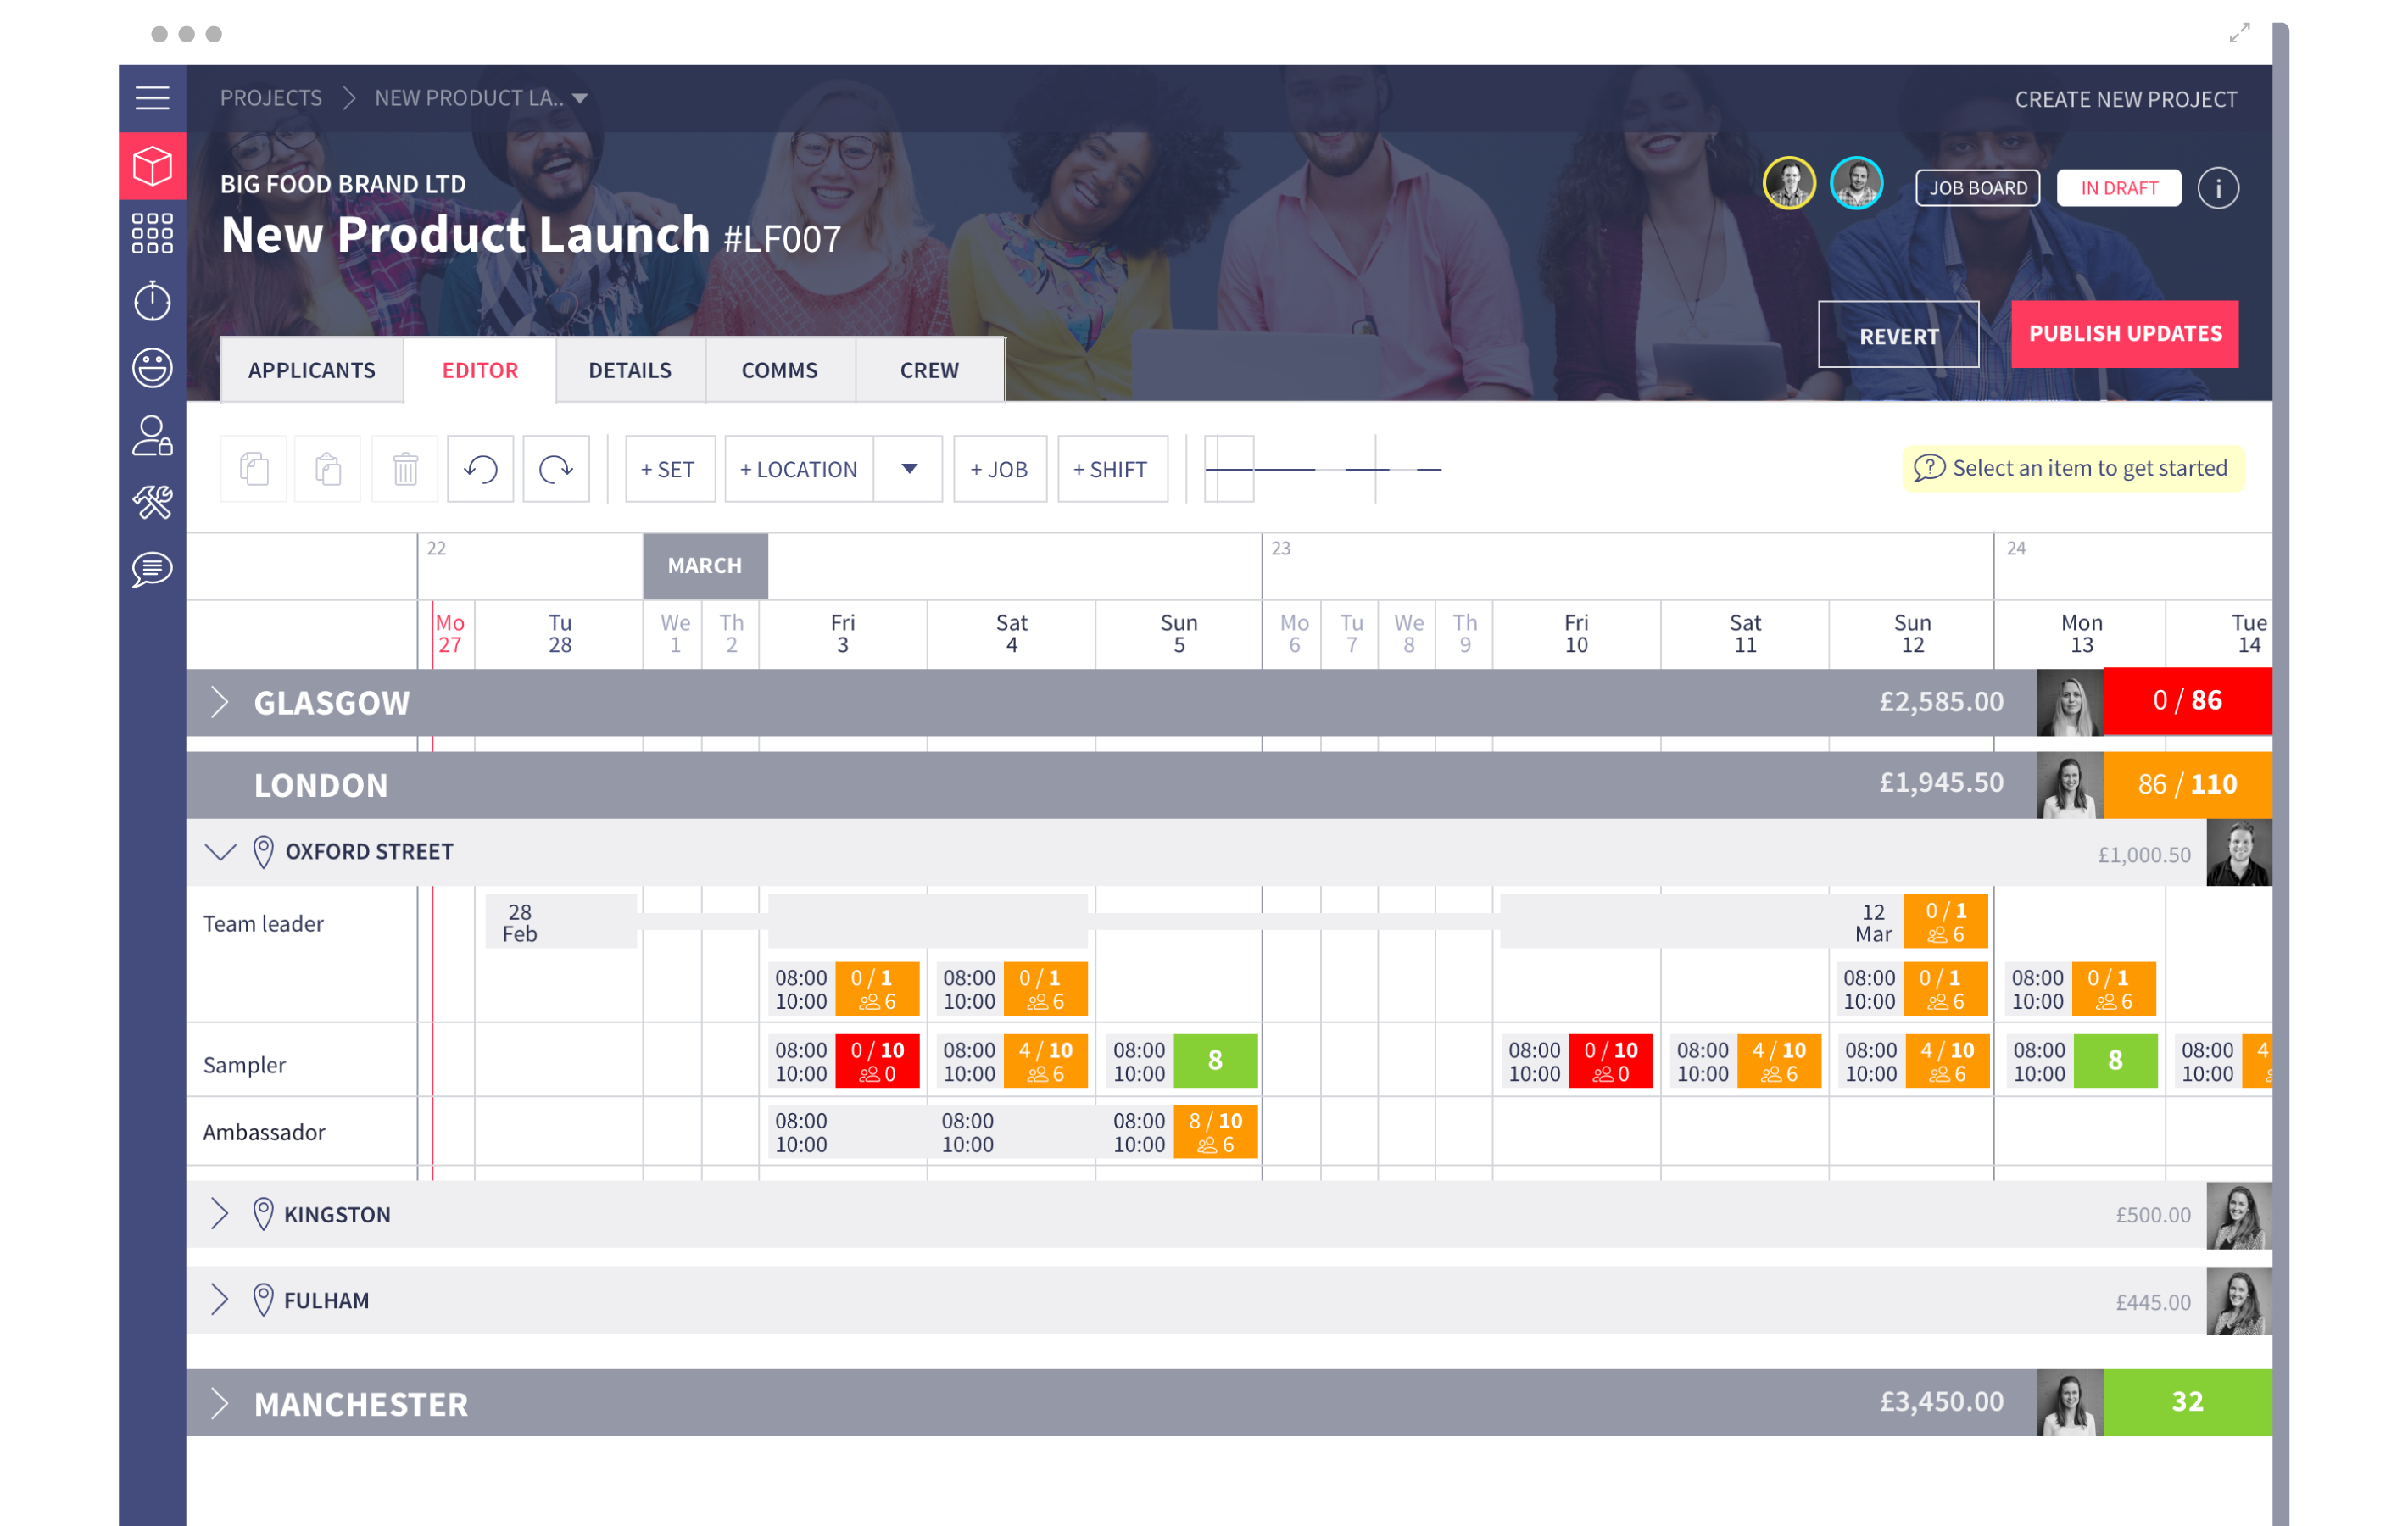Open the + LOCATION dropdown arrow
This screenshot has height=1526, width=2408.
[x=908, y=469]
